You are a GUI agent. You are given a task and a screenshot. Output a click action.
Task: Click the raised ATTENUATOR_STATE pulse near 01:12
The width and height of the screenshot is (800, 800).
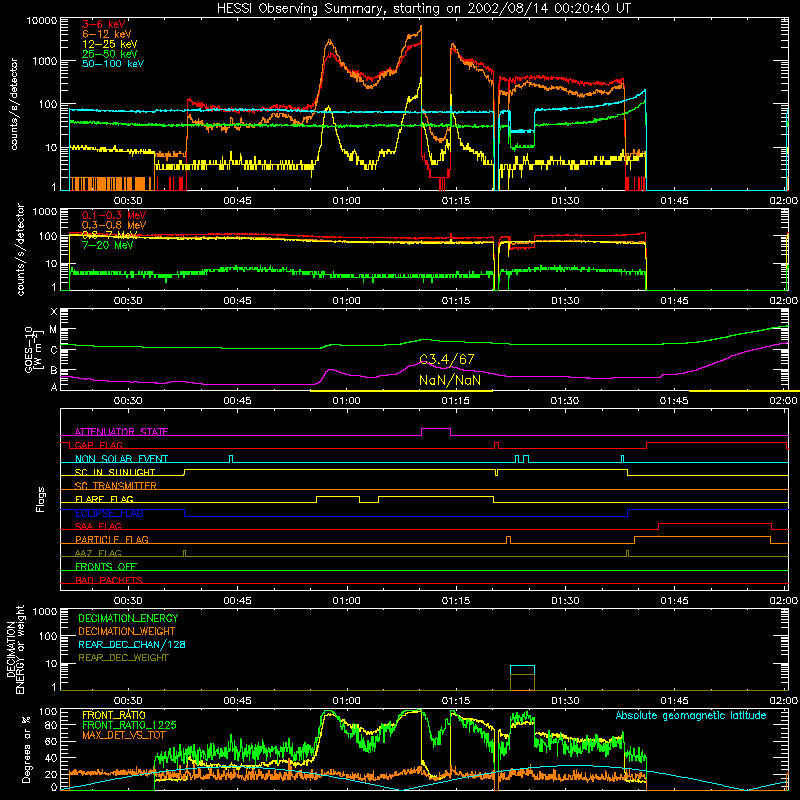tap(436, 430)
